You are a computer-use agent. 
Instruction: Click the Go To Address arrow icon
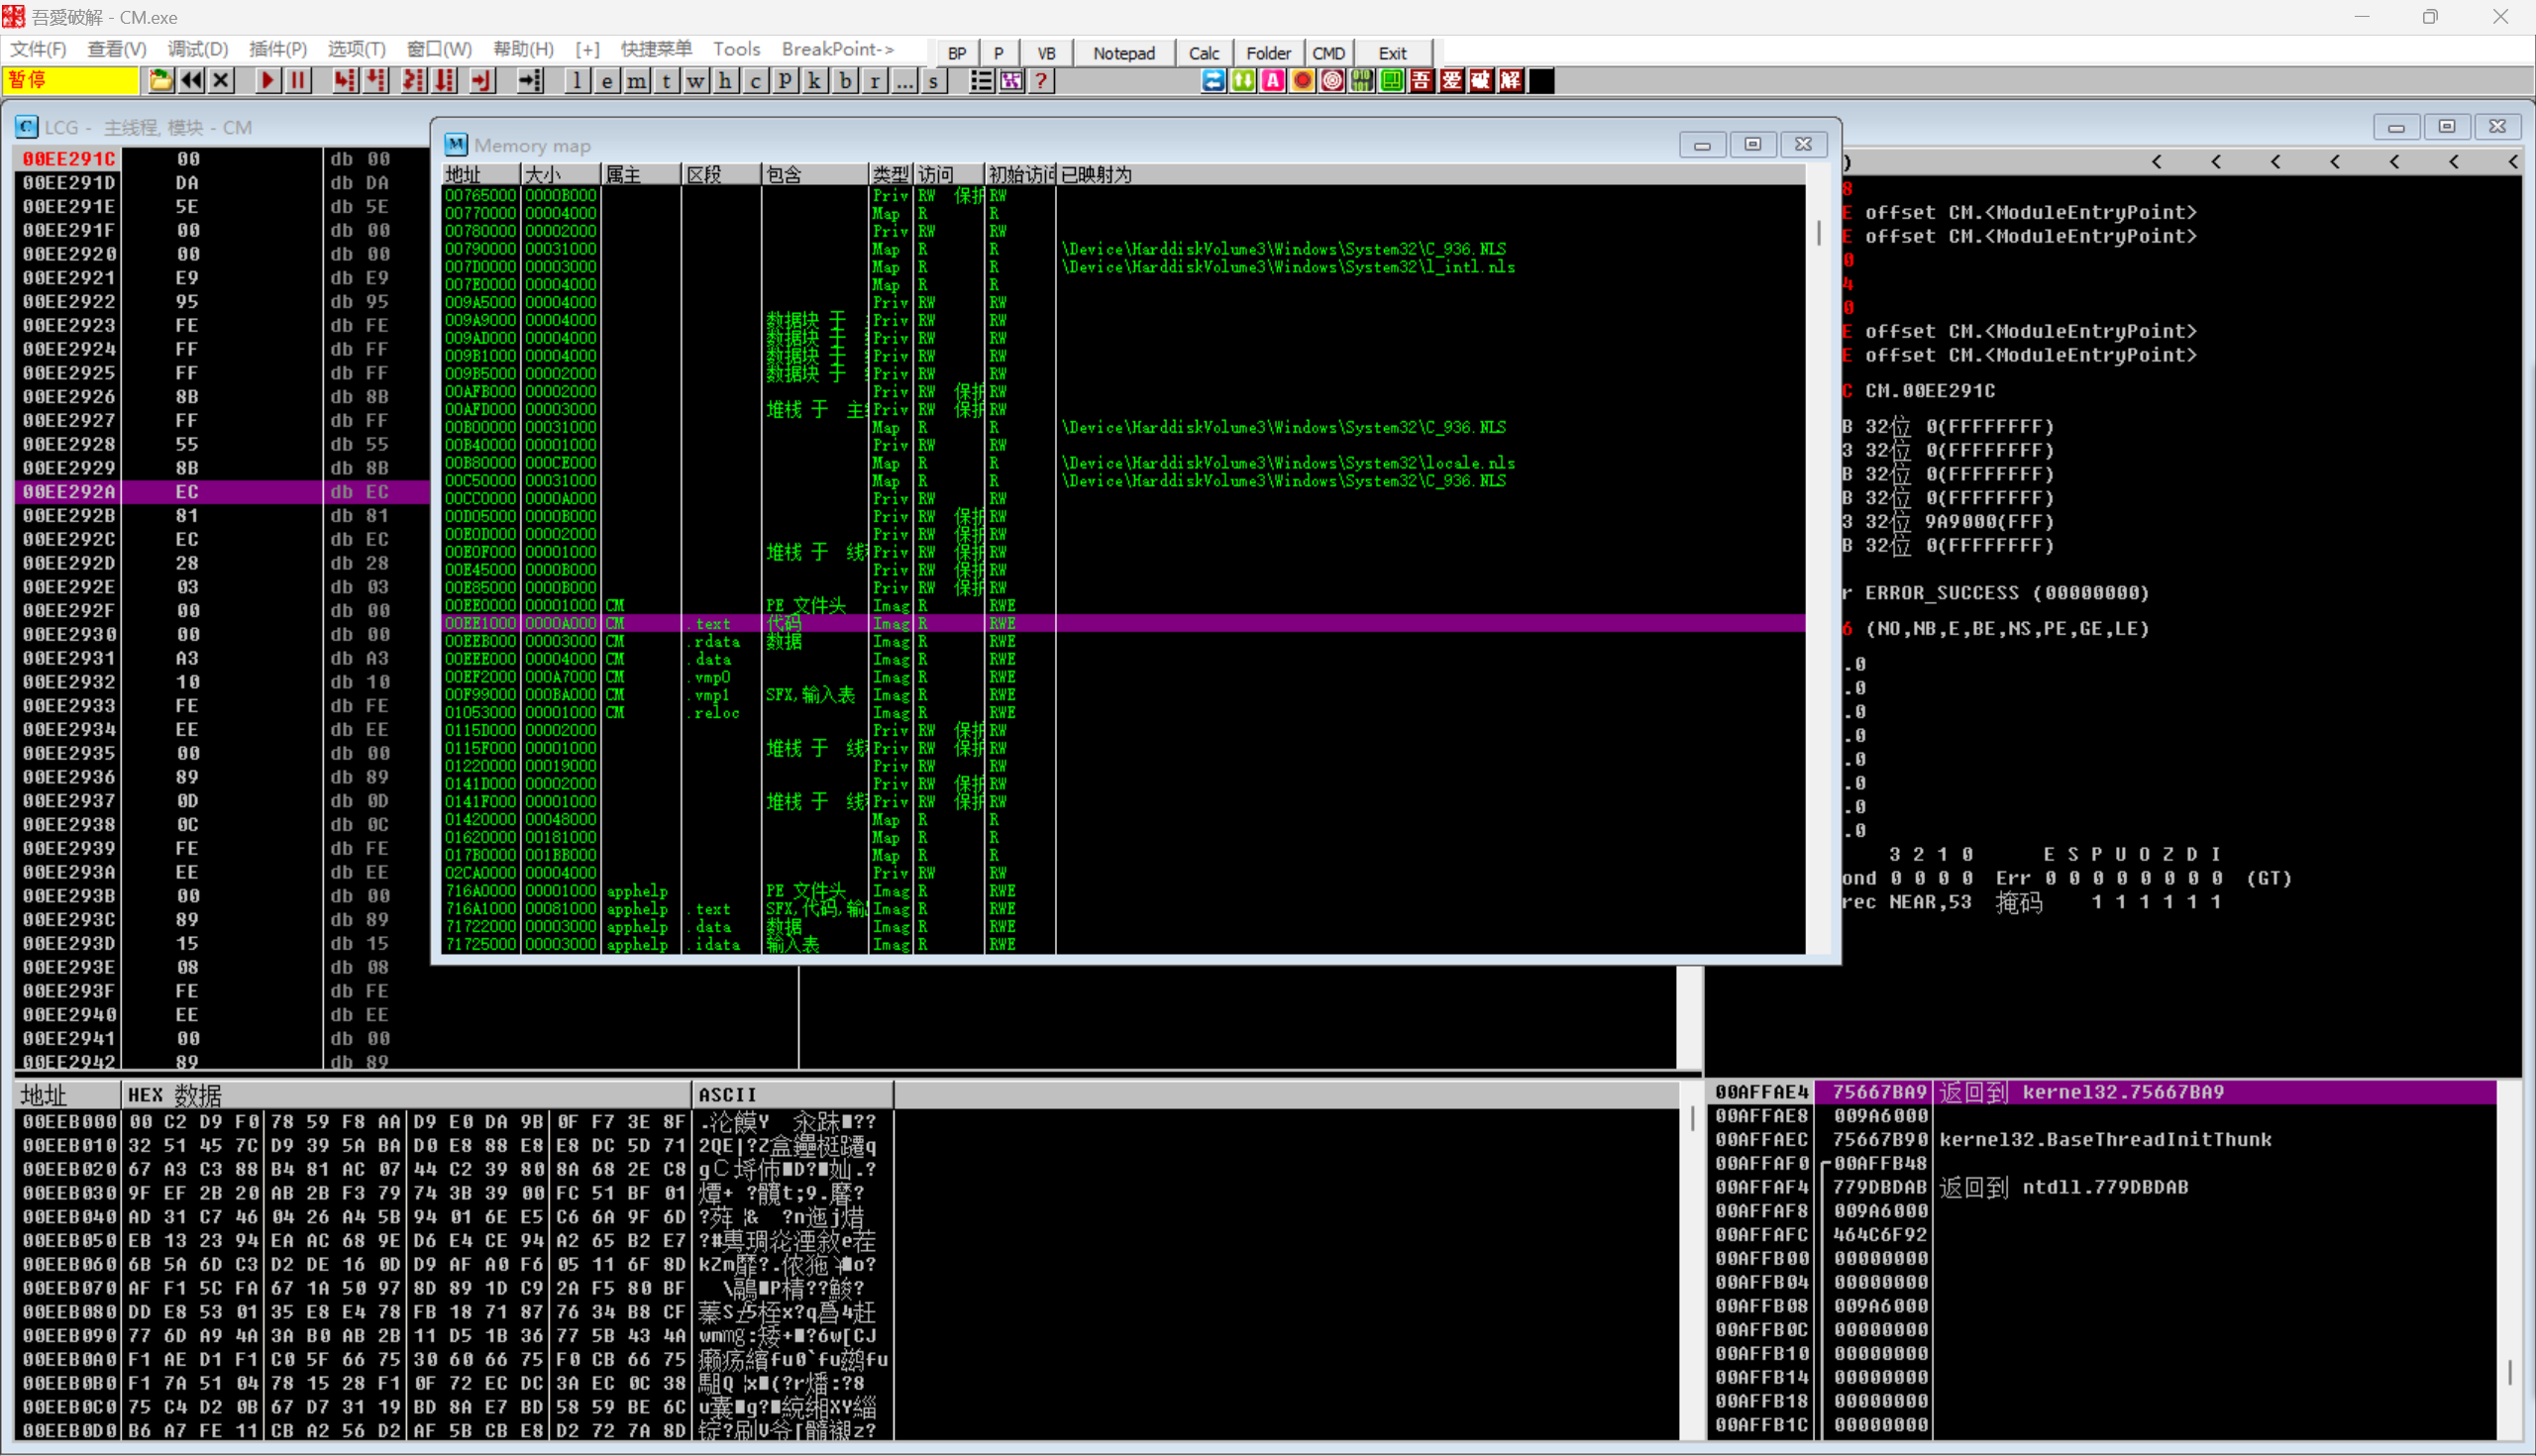[x=530, y=81]
